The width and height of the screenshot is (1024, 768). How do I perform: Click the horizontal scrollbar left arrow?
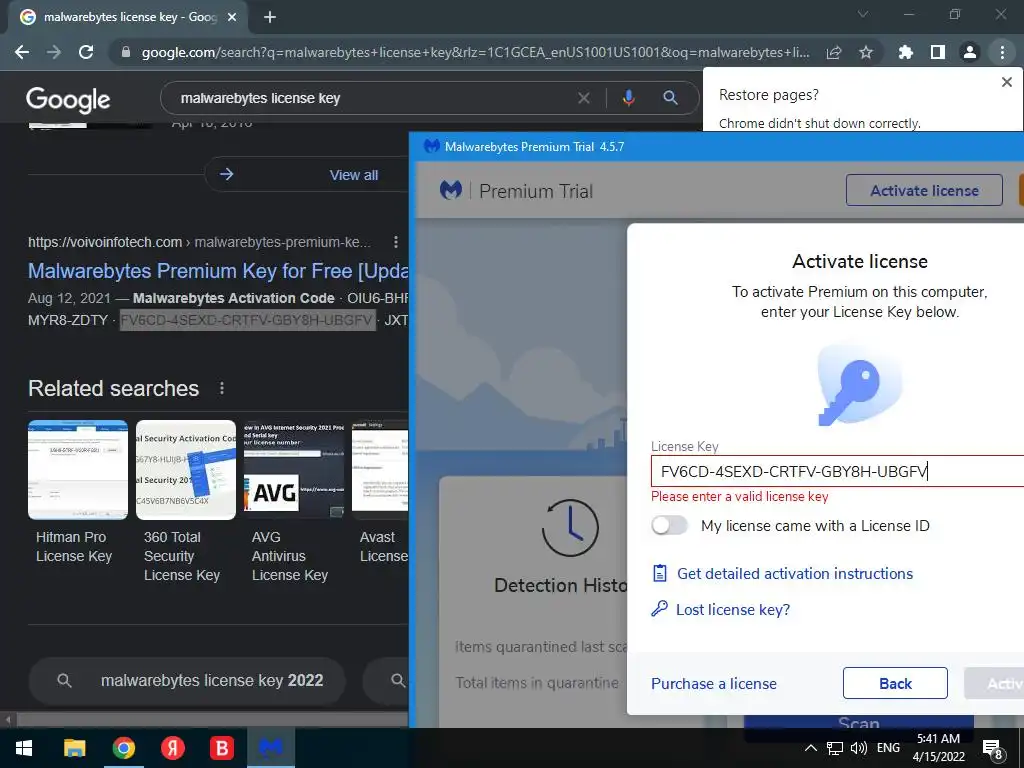click(8, 720)
